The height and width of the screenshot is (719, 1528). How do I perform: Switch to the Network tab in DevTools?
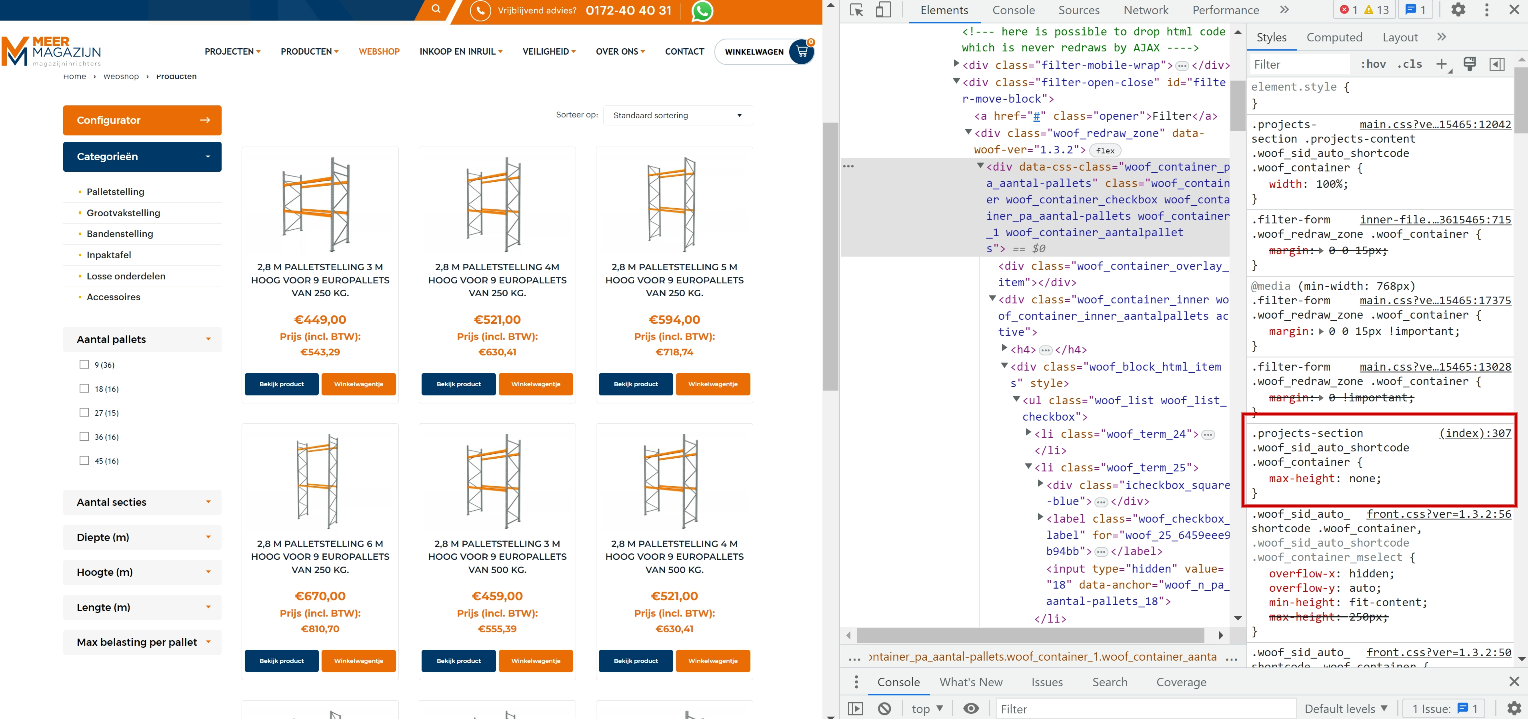(x=1145, y=10)
